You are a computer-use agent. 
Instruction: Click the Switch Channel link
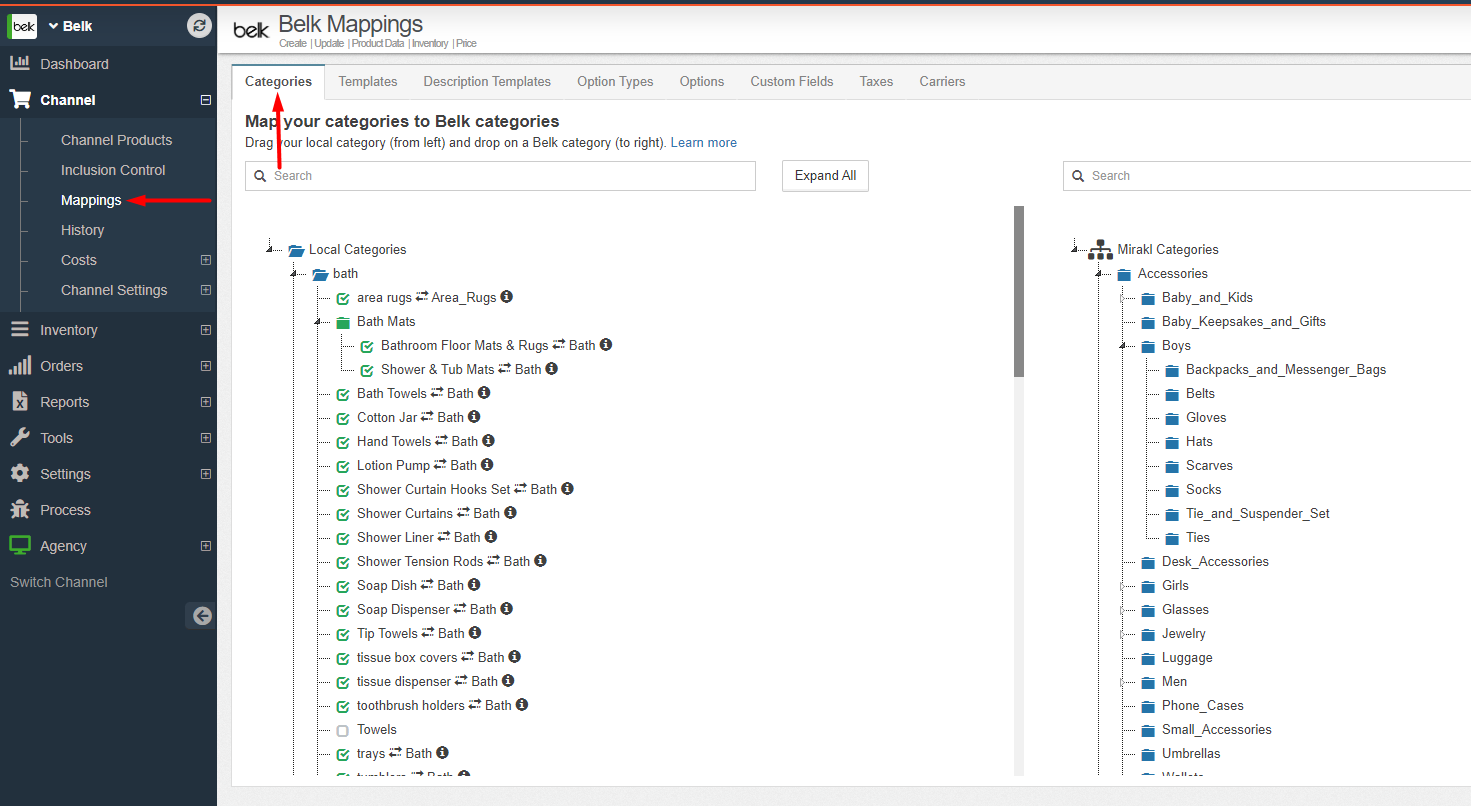pos(59,582)
